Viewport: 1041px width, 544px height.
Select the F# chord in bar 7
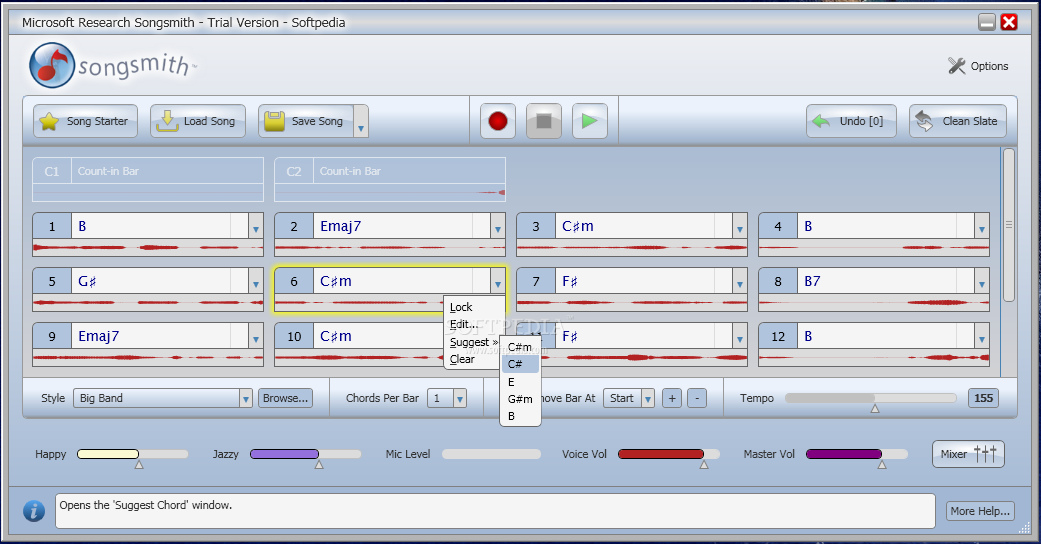(570, 282)
